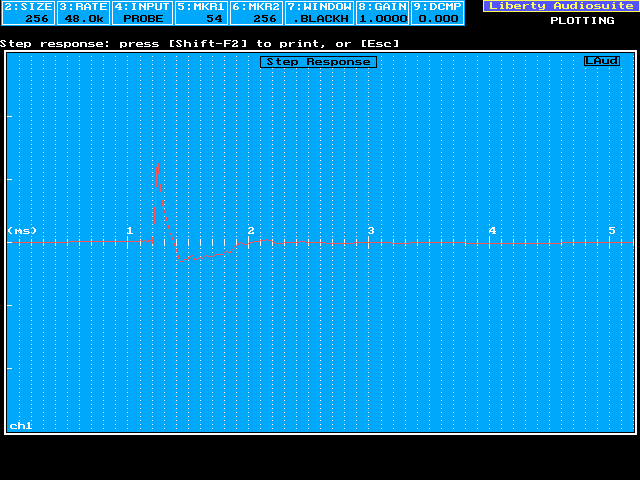The image size is (640, 480).
Task: Click the 1 ms time axis marker
Action: (129, 231)
